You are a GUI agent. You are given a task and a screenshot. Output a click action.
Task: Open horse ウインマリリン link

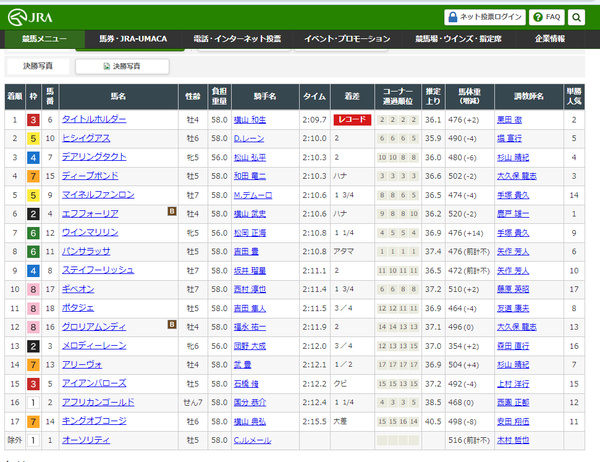point(90,232)
